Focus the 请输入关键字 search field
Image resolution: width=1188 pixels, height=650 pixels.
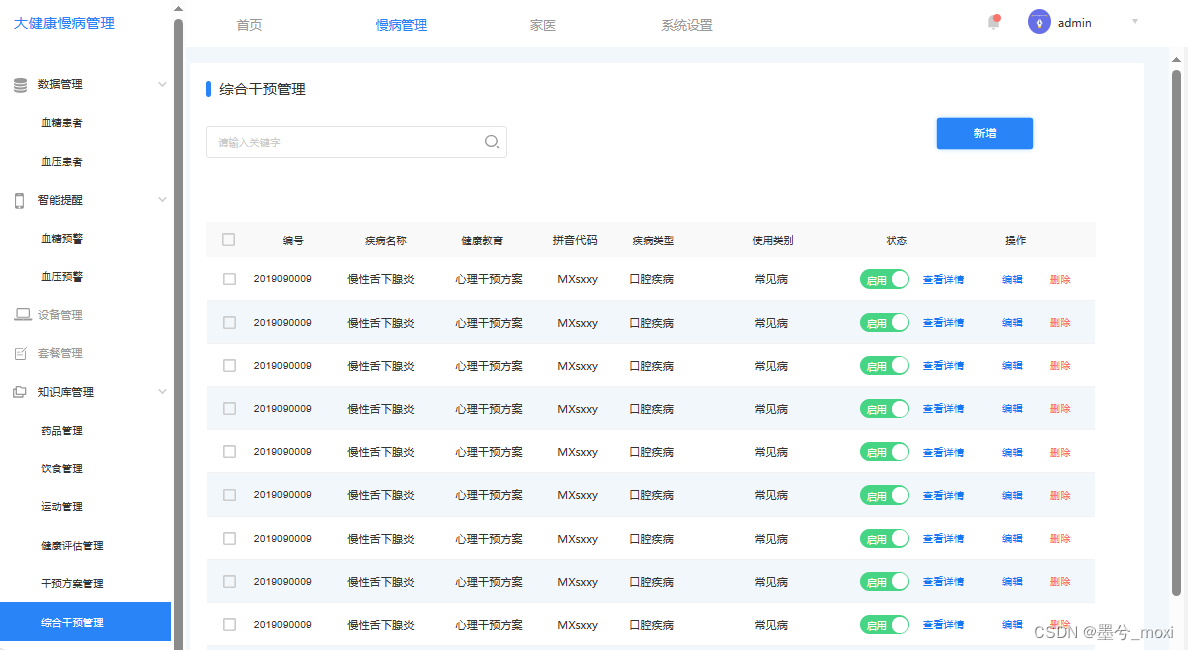[x=356, y=142]
